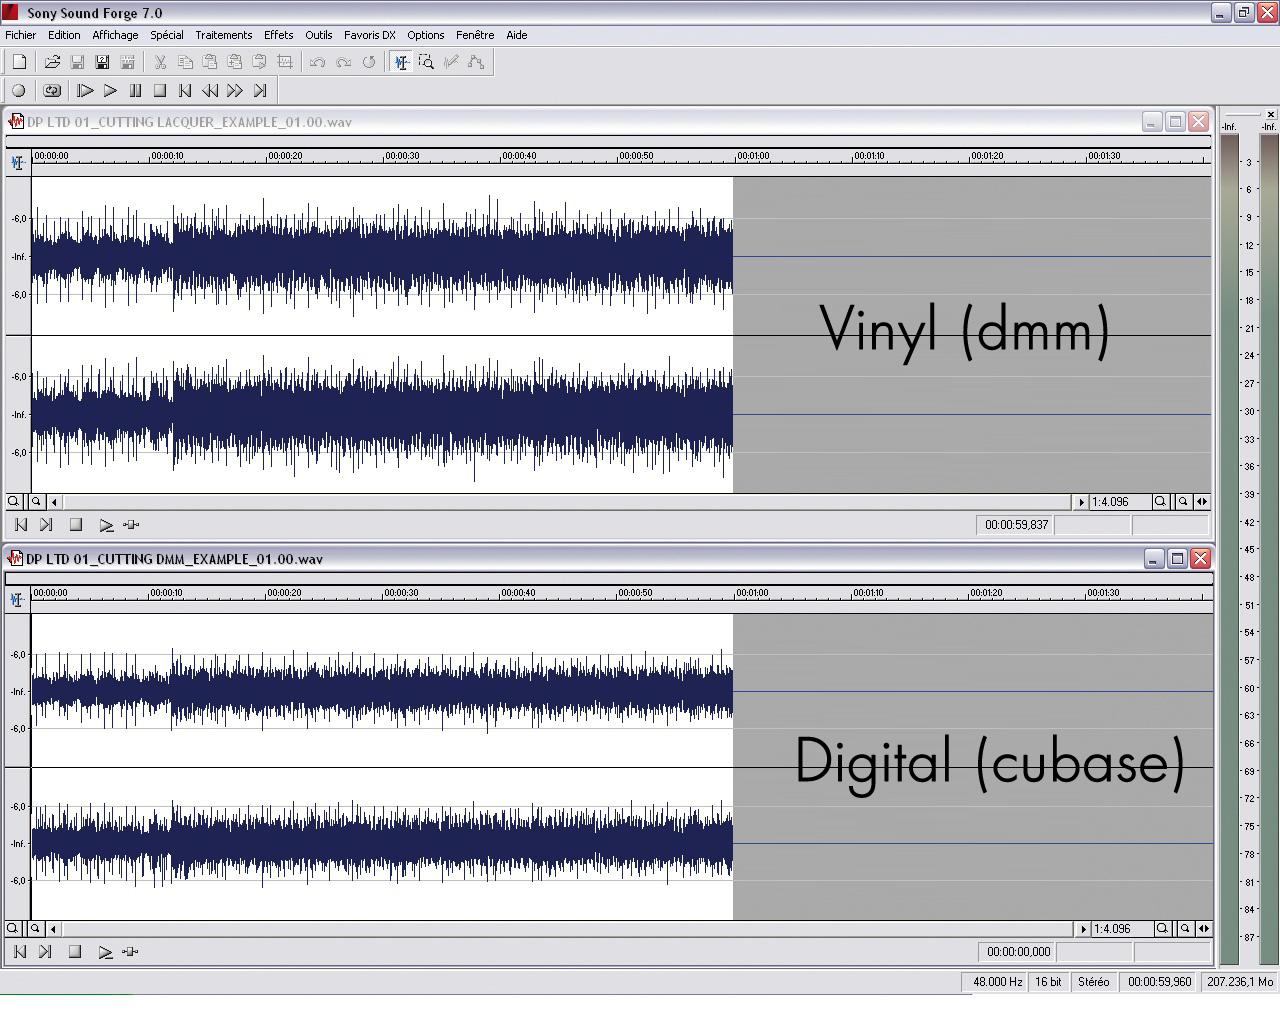
Task: Open edit tool selector in LACQUER window
Action: pos(17,162)
